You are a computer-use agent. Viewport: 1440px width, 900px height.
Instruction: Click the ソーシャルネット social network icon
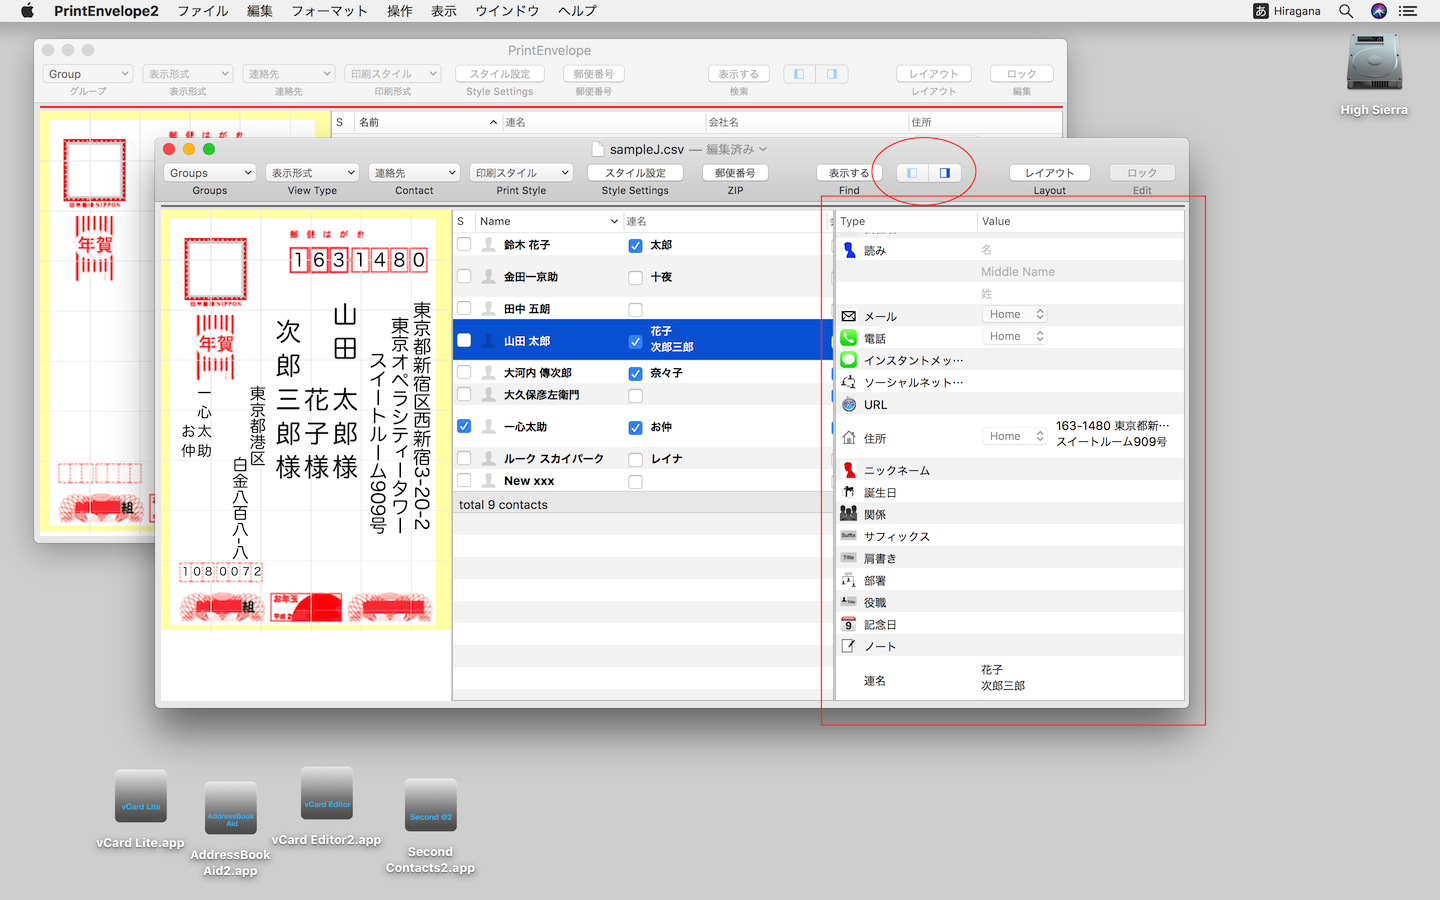click(x=849, y=382)
